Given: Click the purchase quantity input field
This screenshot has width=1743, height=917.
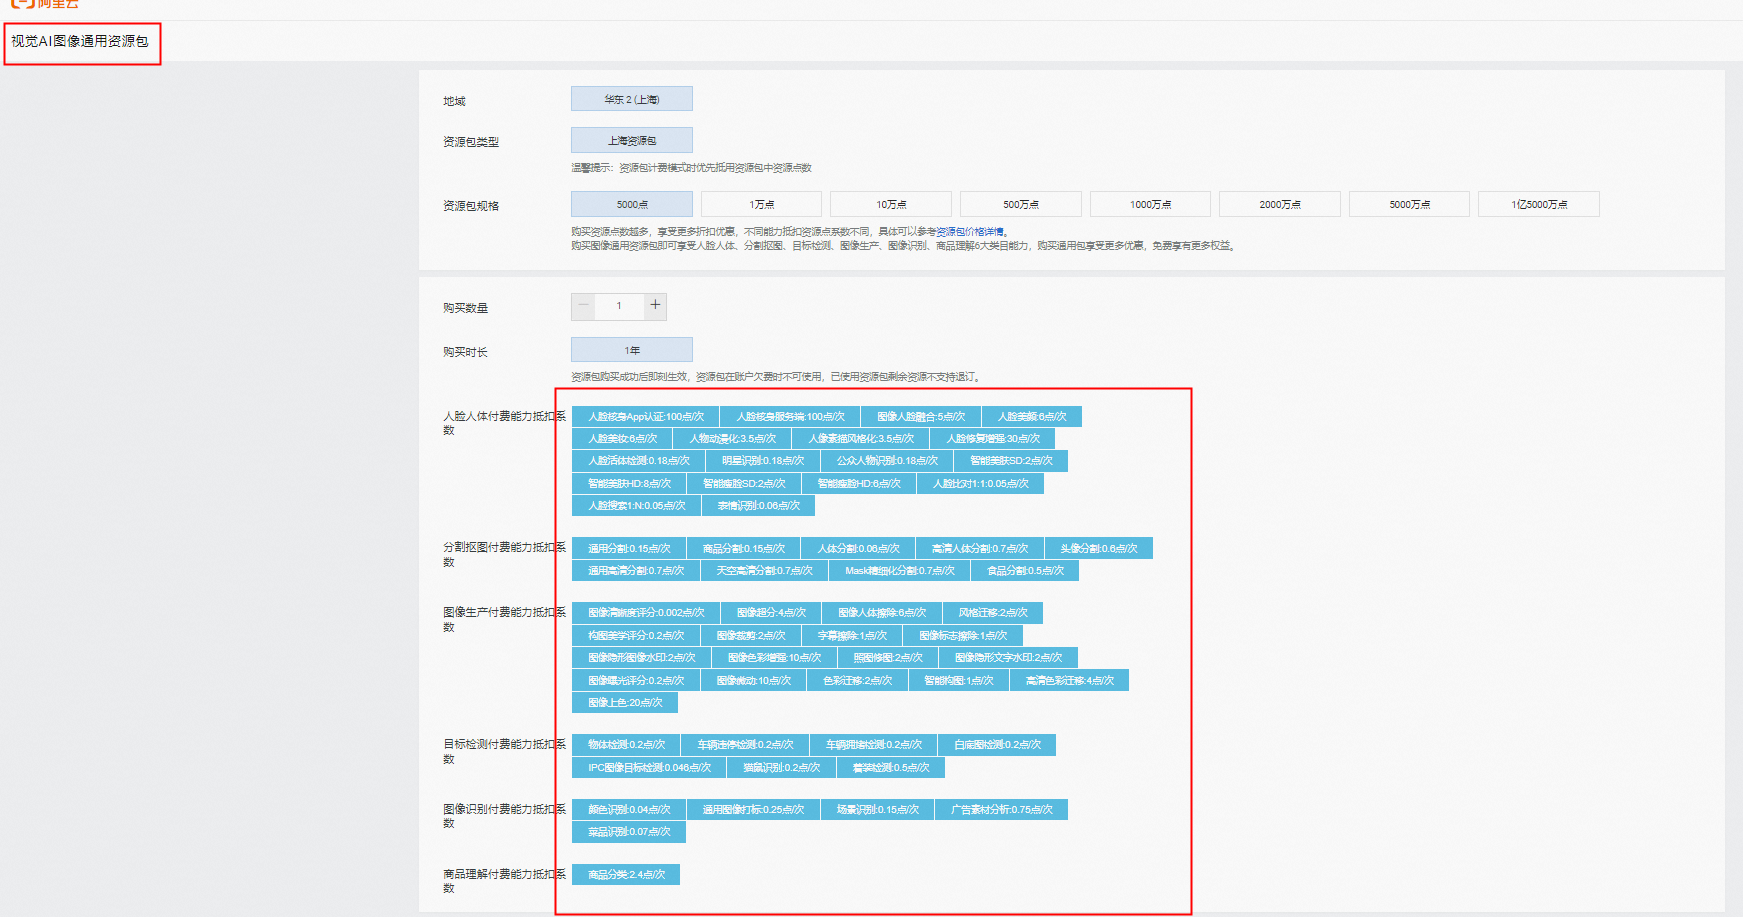Looking at the screenshot, I should (619, 306).
